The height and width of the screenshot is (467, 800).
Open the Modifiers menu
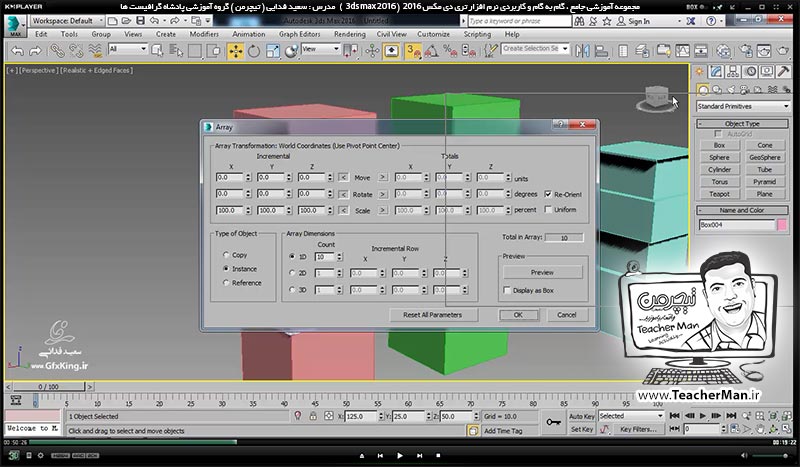click(204, 34)
